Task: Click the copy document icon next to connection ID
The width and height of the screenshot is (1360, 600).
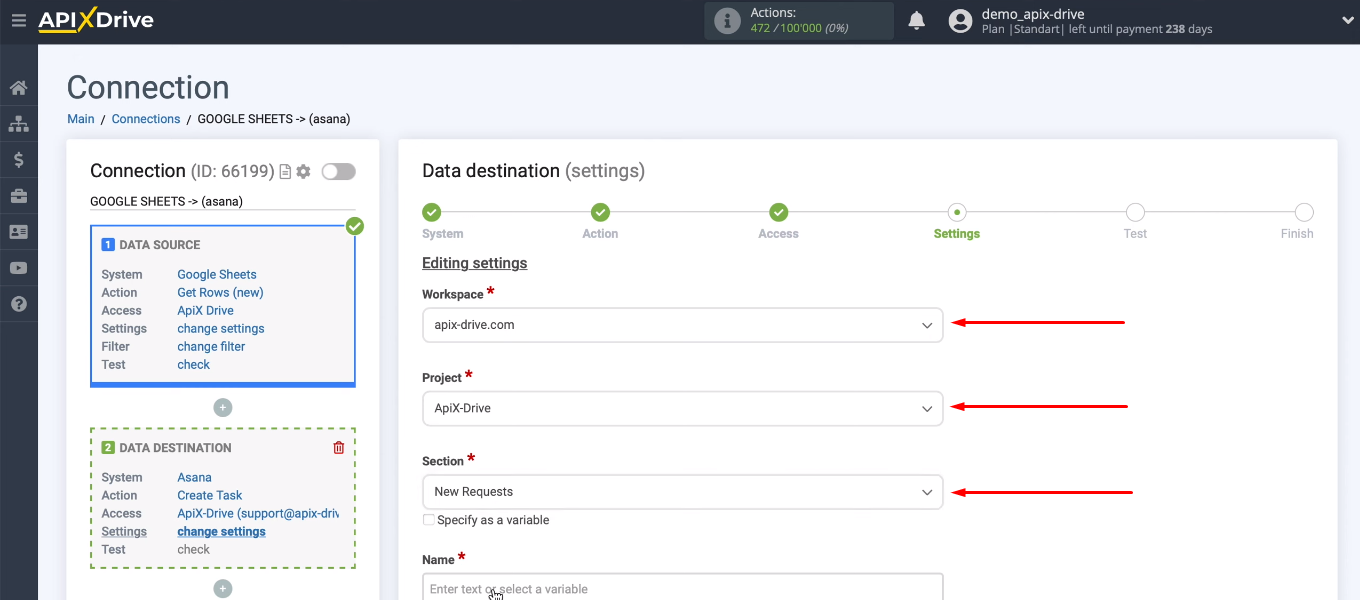Action: [x=285, y=172]
